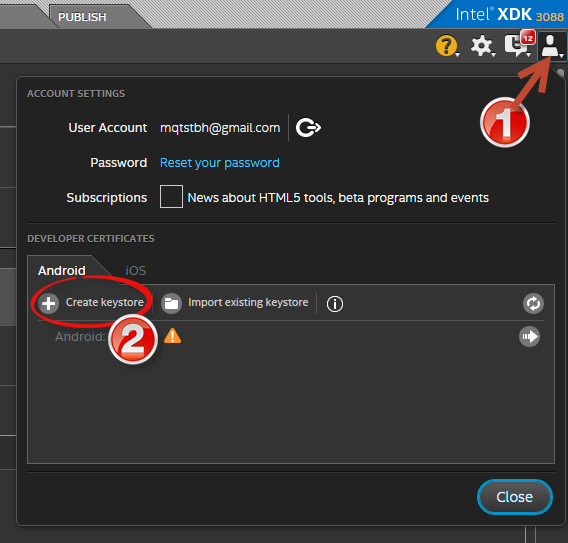568x543 pixels.
Task: Show keystore info via the circled i icon
Action: point(335,304)
